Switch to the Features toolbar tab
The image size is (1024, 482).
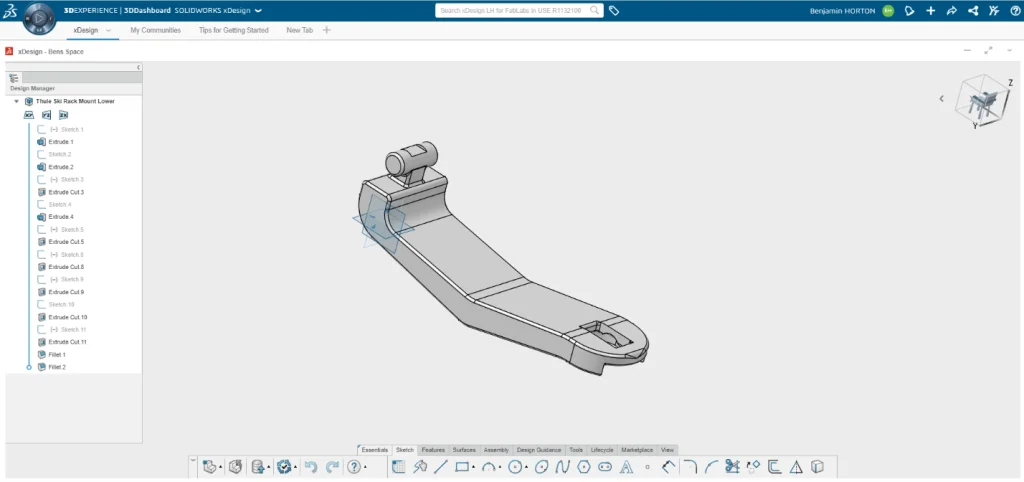point(433,450)
